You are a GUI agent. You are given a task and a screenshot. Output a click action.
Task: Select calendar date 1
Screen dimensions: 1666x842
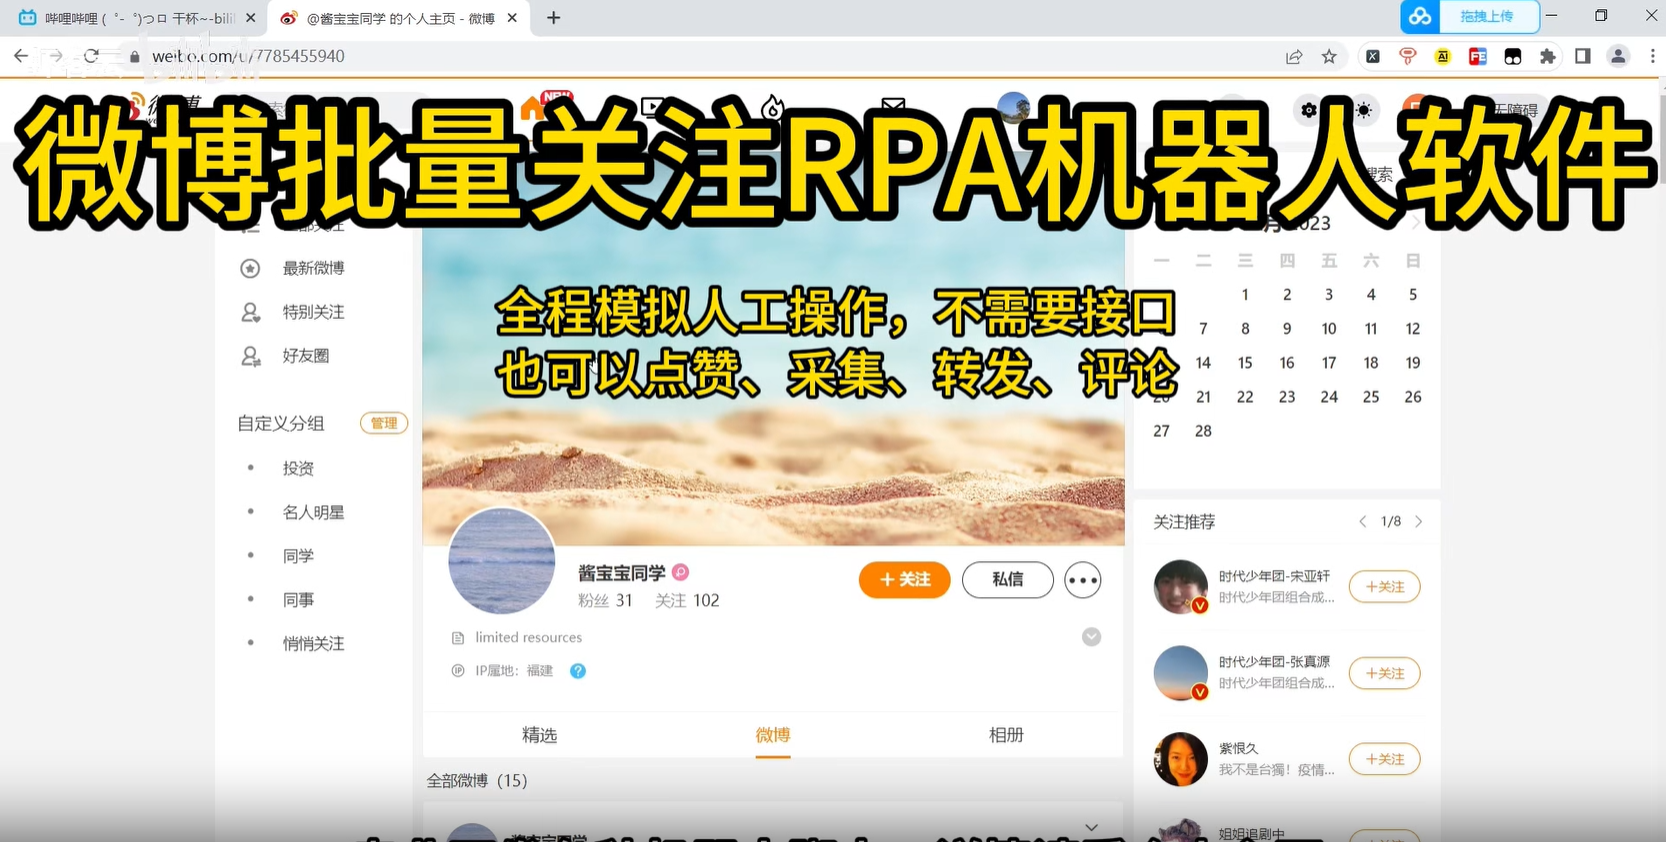1245,295
